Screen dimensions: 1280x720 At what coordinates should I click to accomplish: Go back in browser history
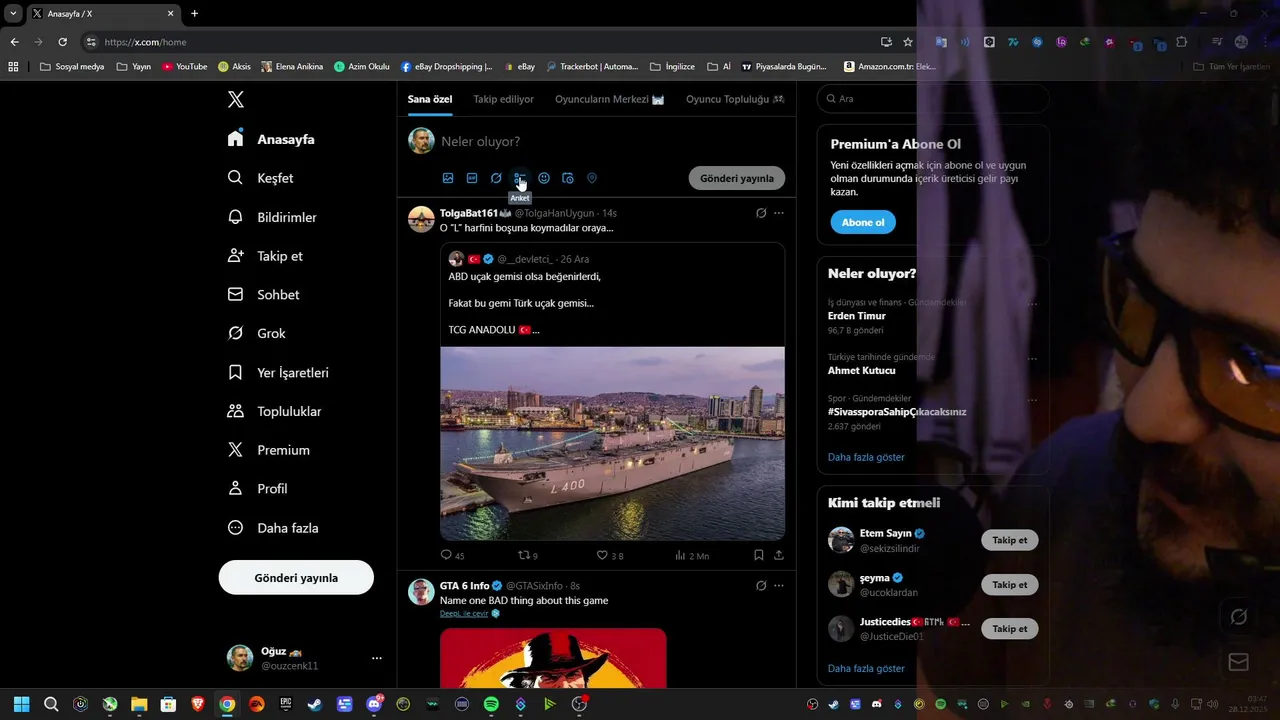pos(14,42)
